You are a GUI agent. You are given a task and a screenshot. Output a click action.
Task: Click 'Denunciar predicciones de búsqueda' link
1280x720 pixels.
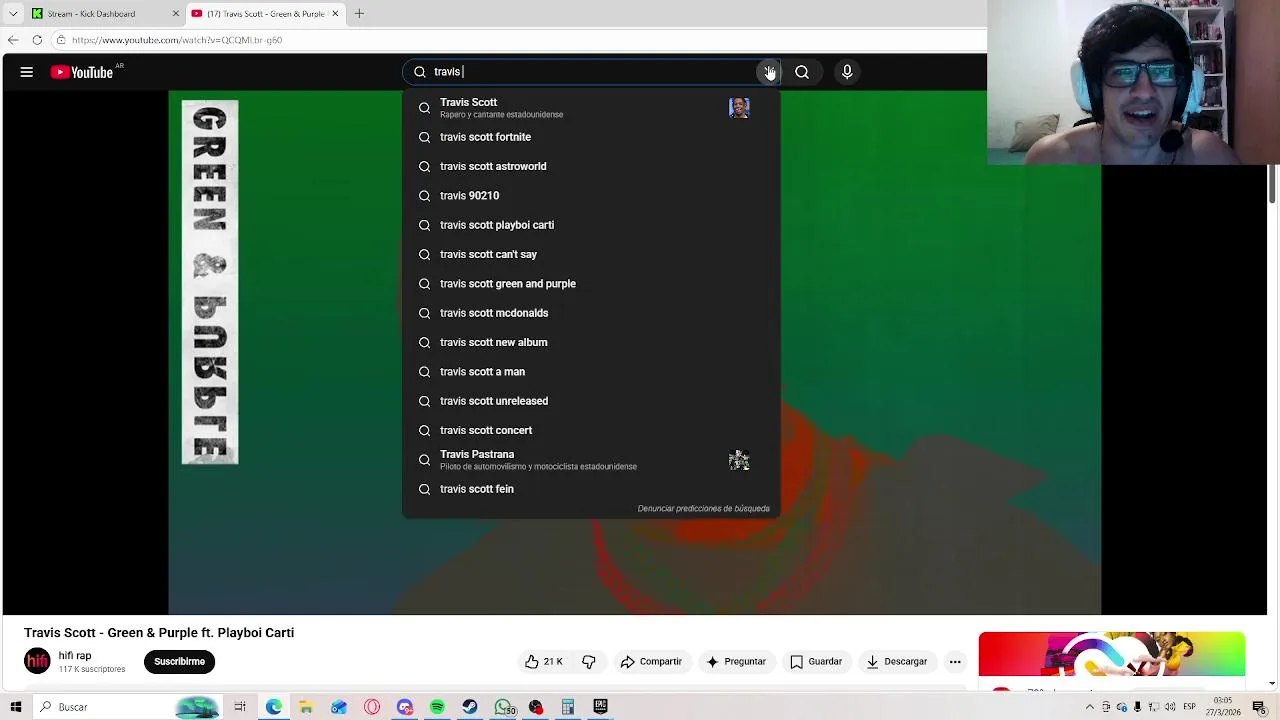point(703,509)
